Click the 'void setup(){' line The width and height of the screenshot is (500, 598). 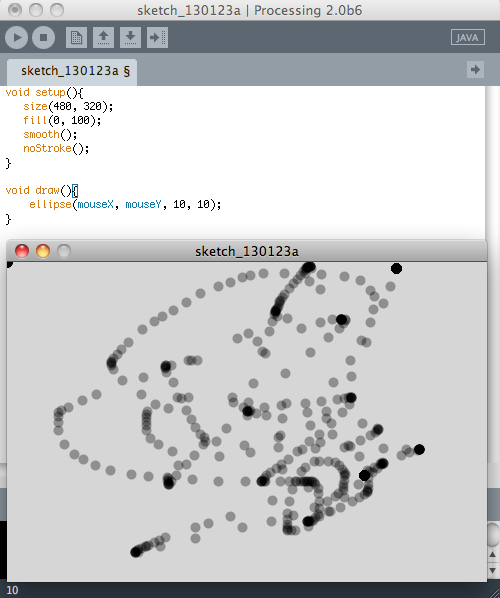point(44,92)
